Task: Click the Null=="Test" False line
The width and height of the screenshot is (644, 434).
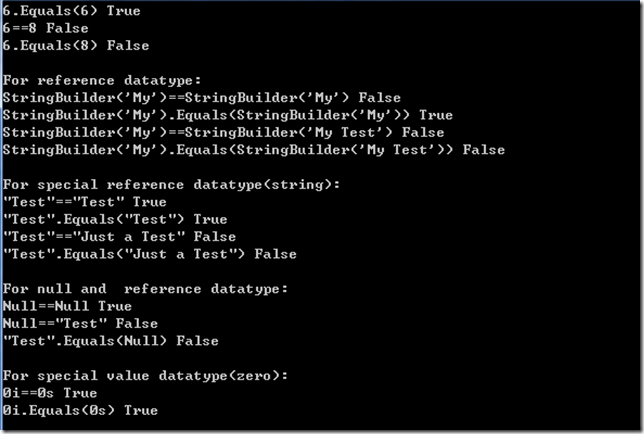Action: coord(80,324)
